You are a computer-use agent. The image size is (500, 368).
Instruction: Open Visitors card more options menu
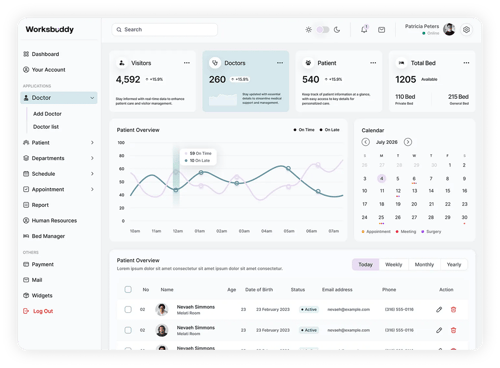tap(187, 63)
